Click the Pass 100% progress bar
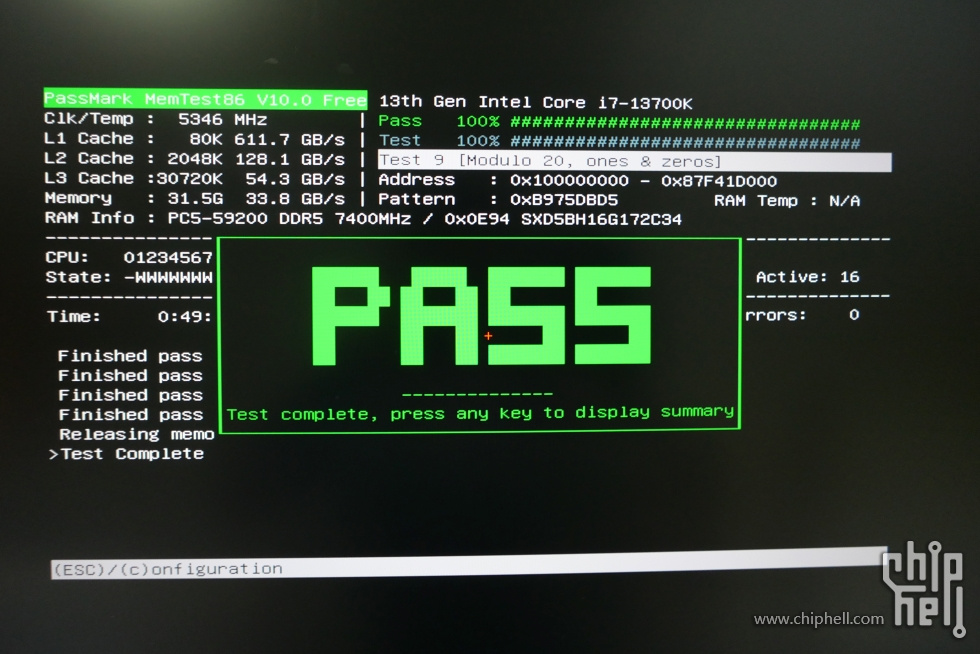The image size is (980, 654). (x=619, y=122)
